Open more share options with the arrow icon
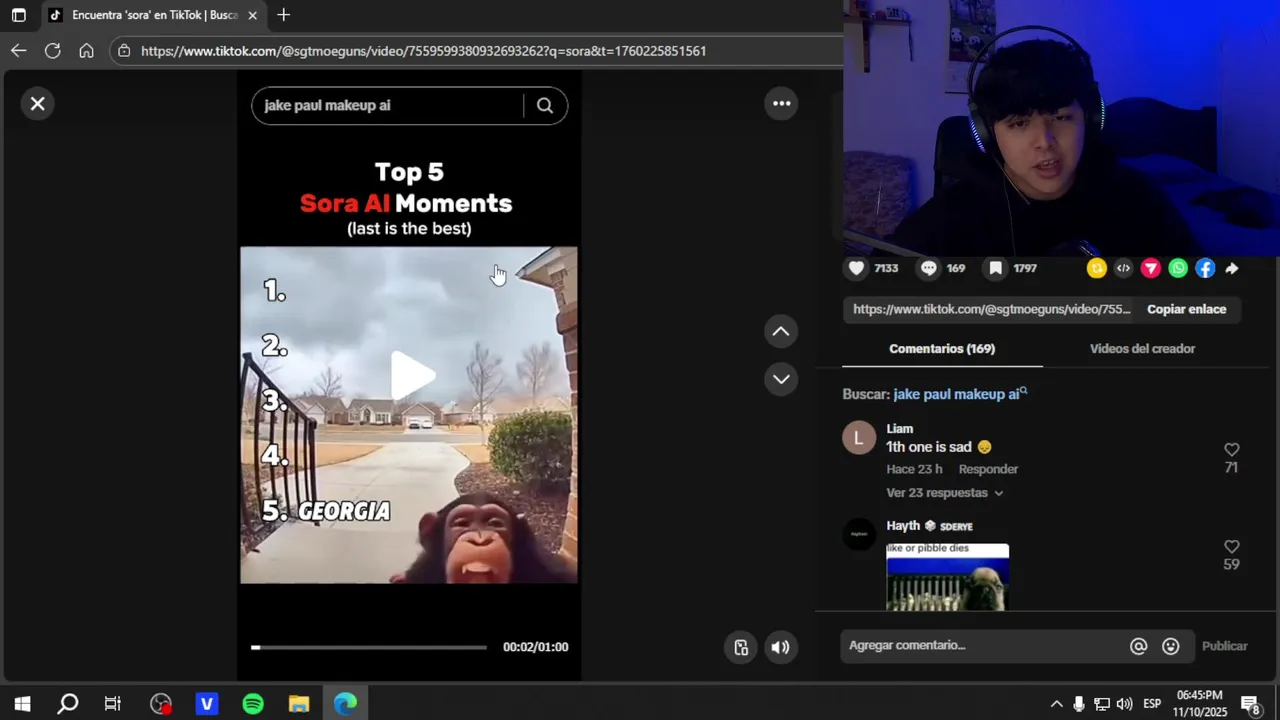 tap(1232, 268)
